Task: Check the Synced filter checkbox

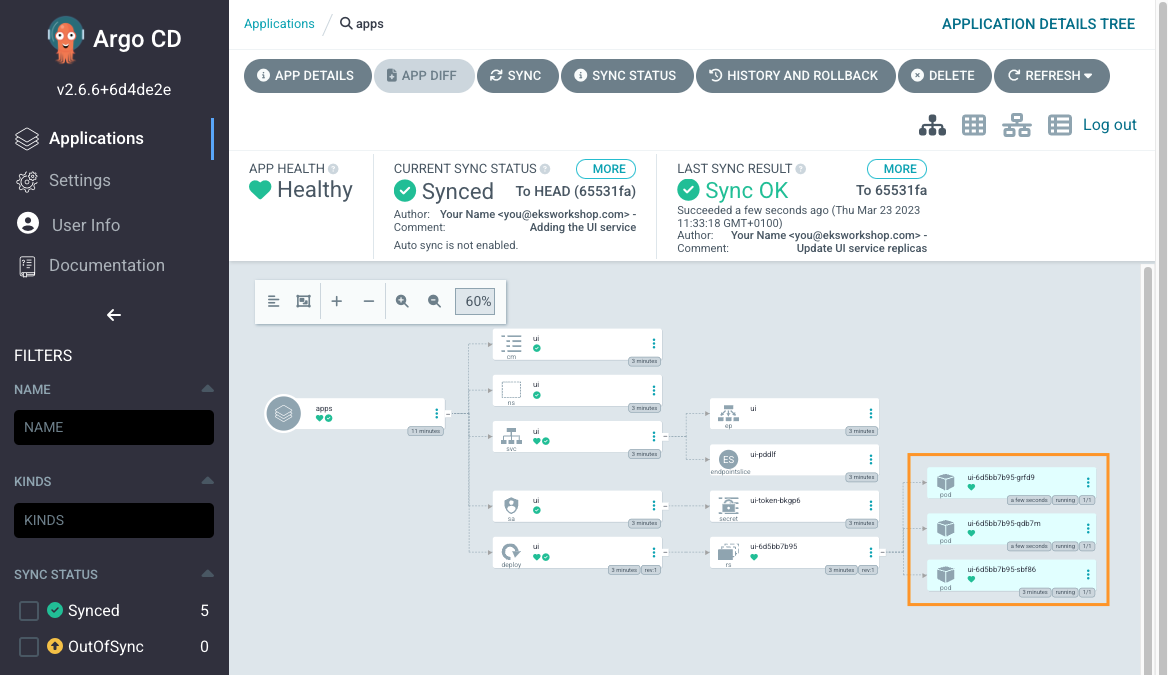Action: [x=29, y=611]
